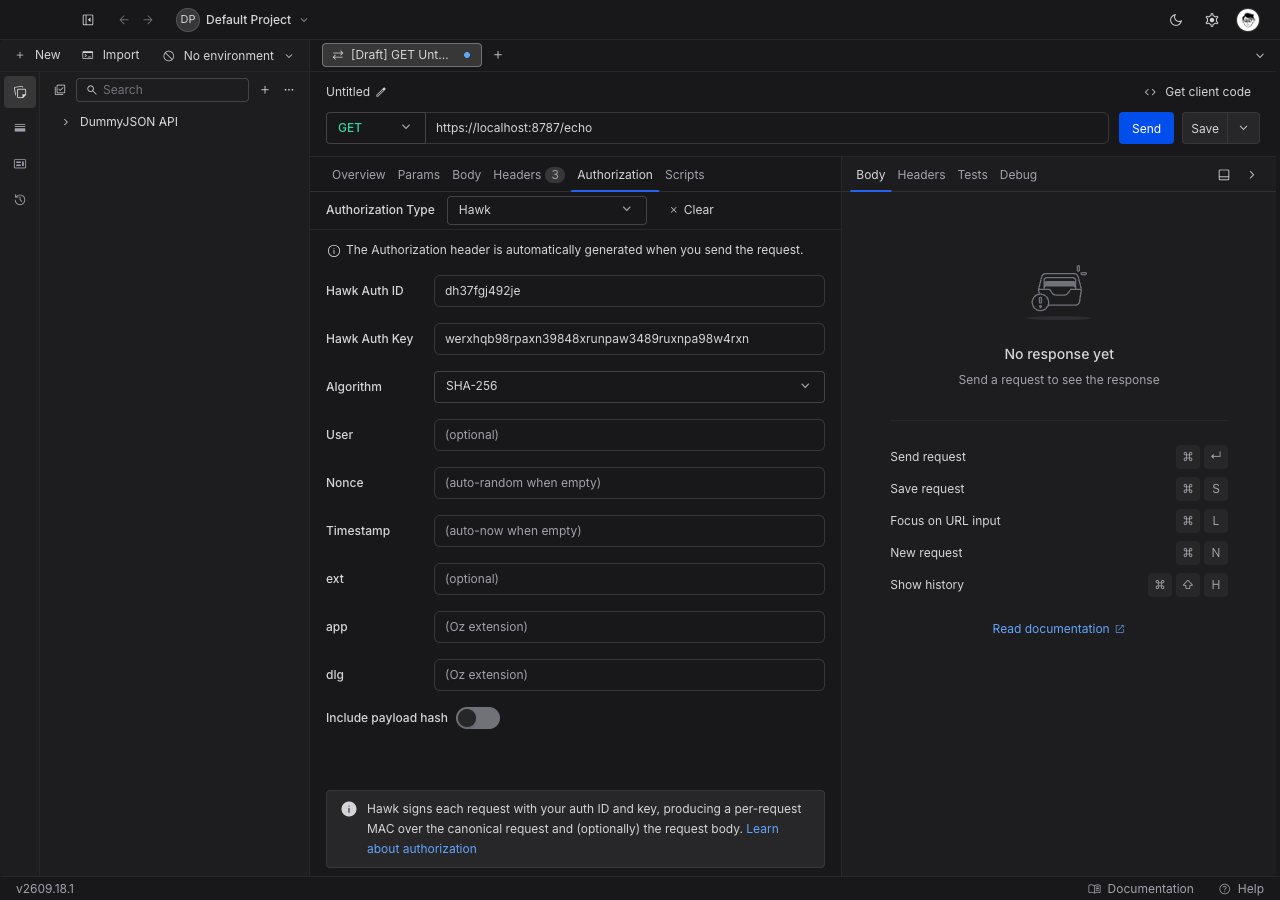Click Hawk Auth Key field
1280x900 pixels.
click(x=629, y=339)
